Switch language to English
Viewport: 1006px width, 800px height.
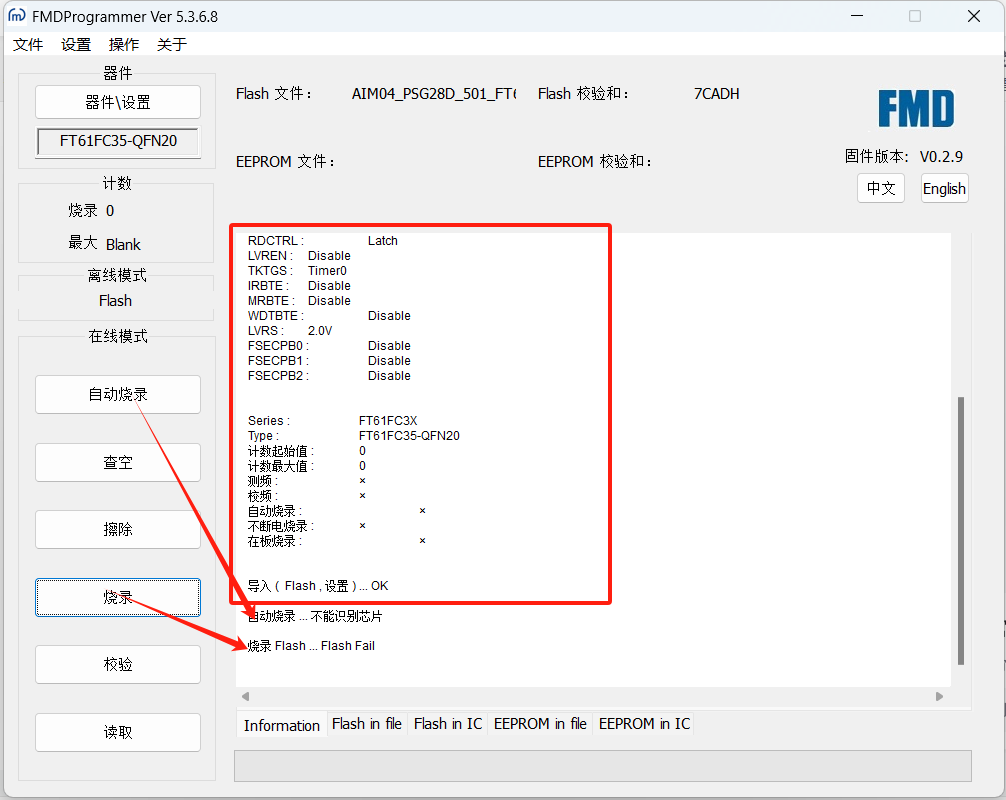pyautogui.click(x=944, y=188)
